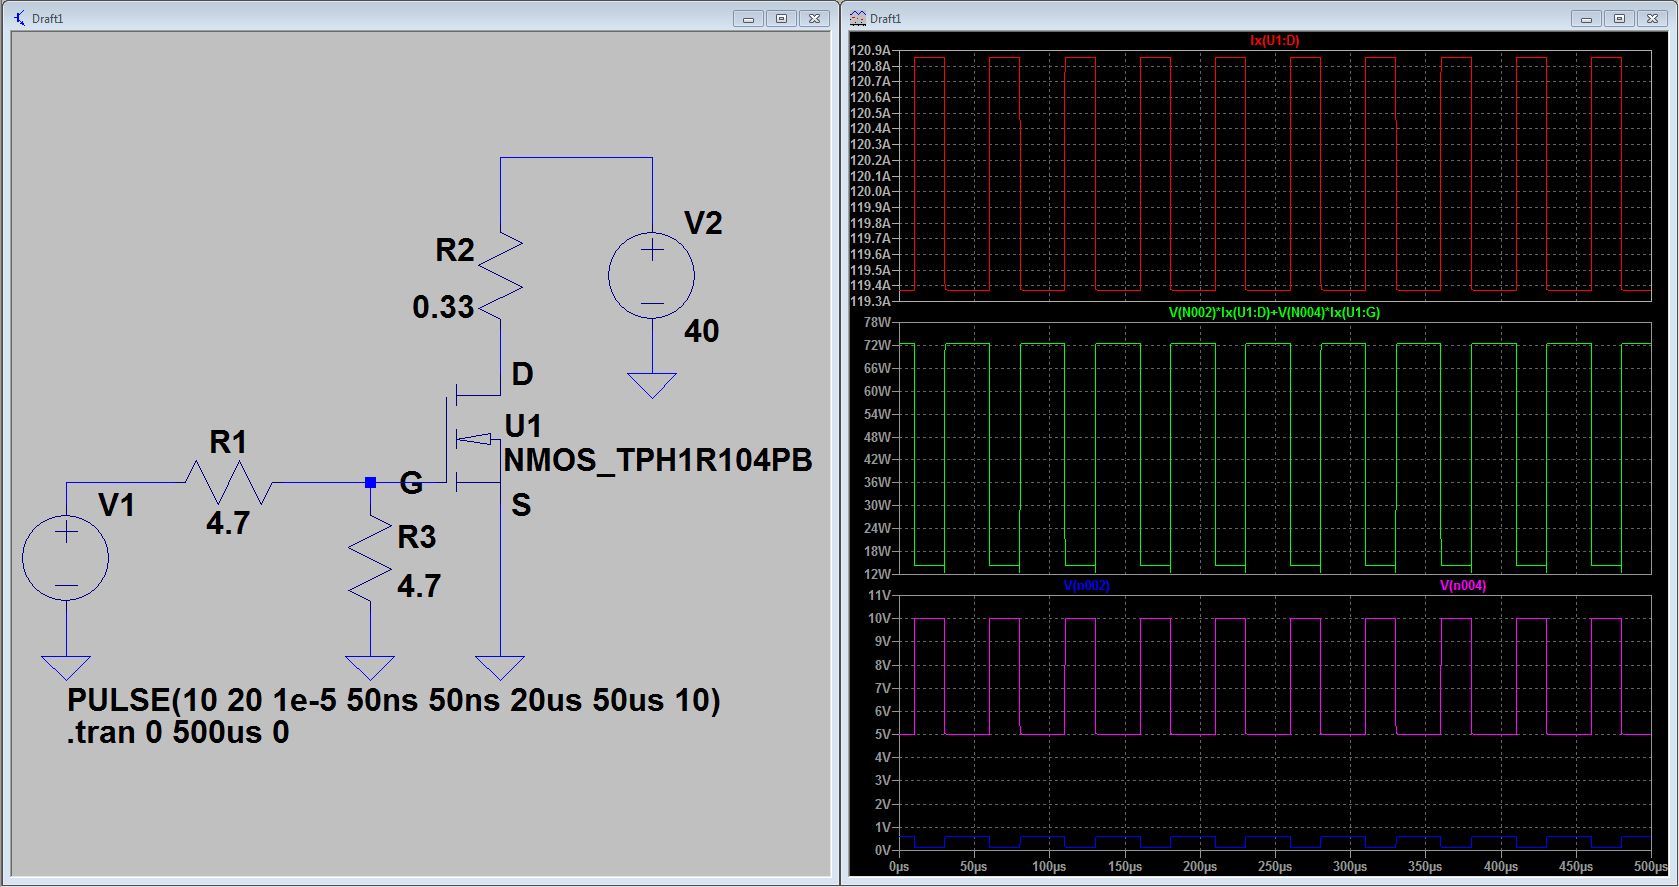Click the 500µs time axis label
1679x887 pixels.
[x=1651, y=867]
